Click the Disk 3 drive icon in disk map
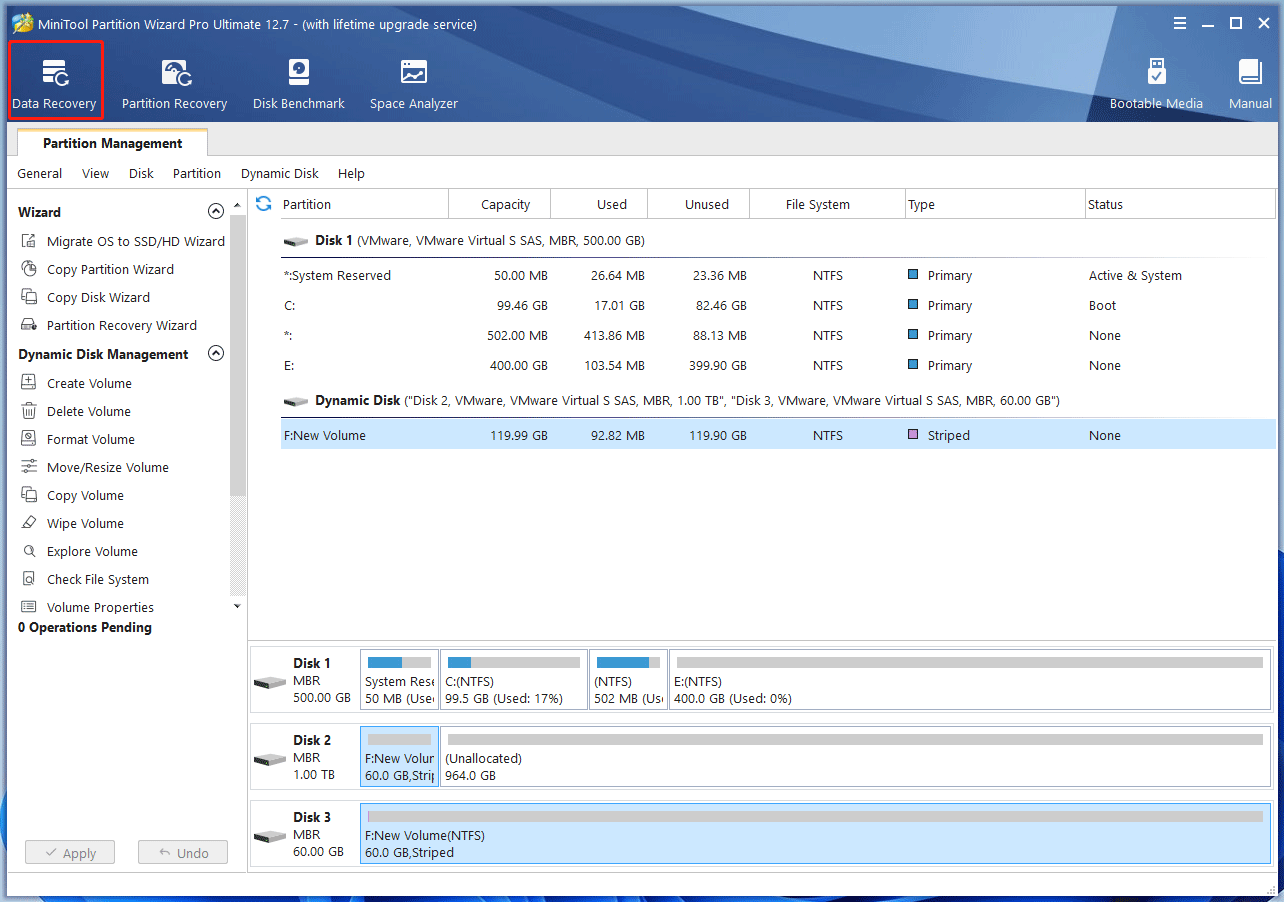The height and width of the screenshot is (902, 1284). pyautogui.click(x=270, y=836)
